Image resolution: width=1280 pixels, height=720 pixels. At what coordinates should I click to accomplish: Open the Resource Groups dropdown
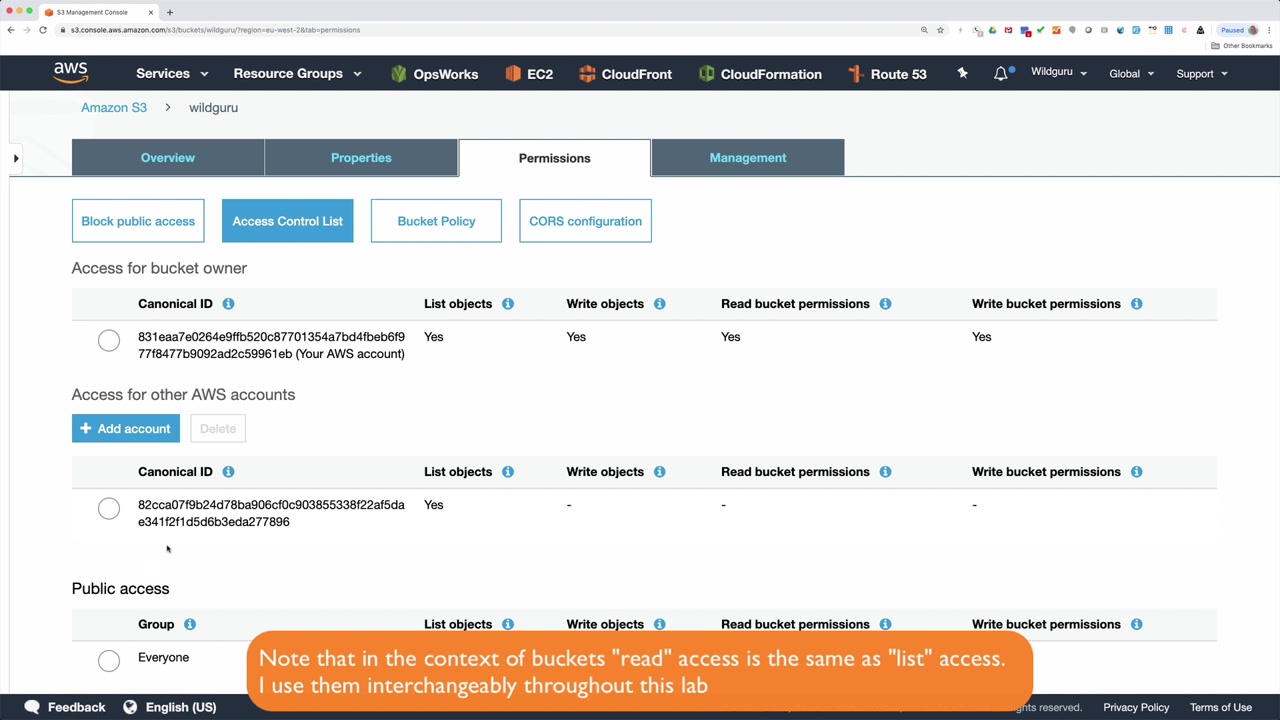click(x=297, y=74)
